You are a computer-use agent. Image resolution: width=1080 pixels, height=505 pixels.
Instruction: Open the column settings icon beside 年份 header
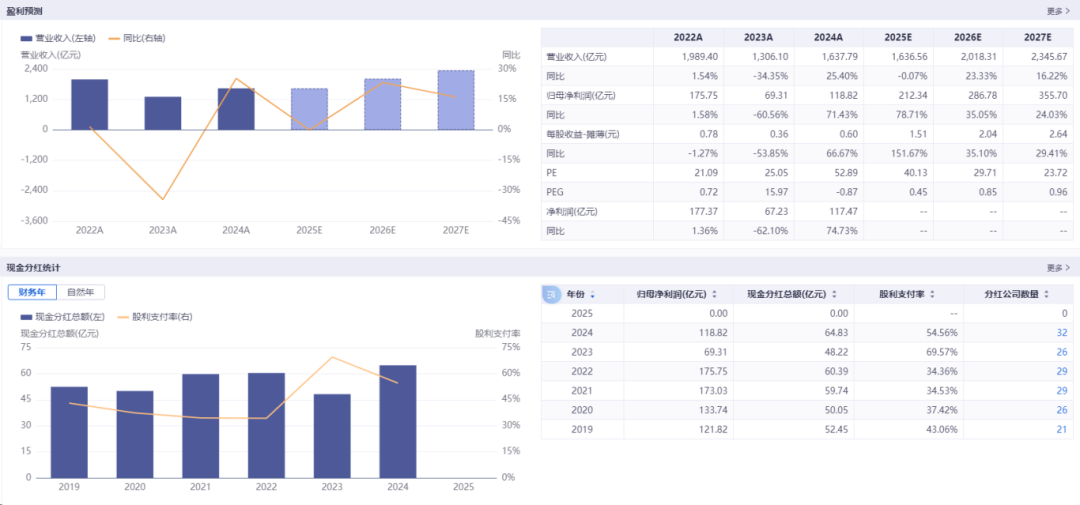pyautogui.click(x=551, y=294)
